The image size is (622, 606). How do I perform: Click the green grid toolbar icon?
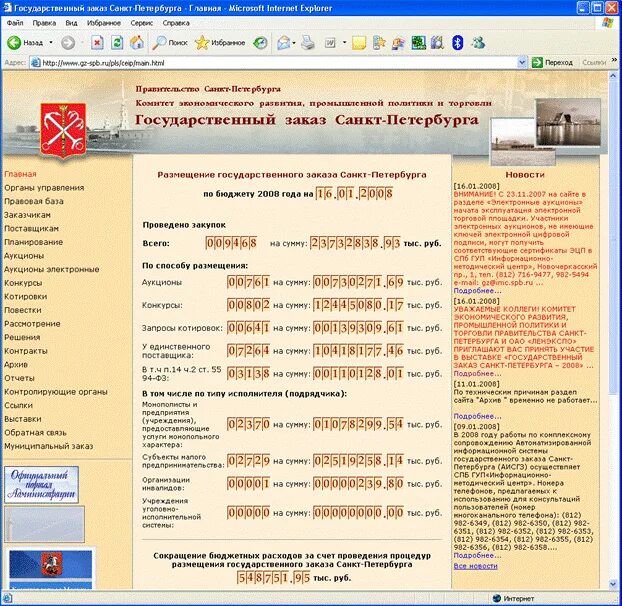pyautogui.click(x=418, y=42)
